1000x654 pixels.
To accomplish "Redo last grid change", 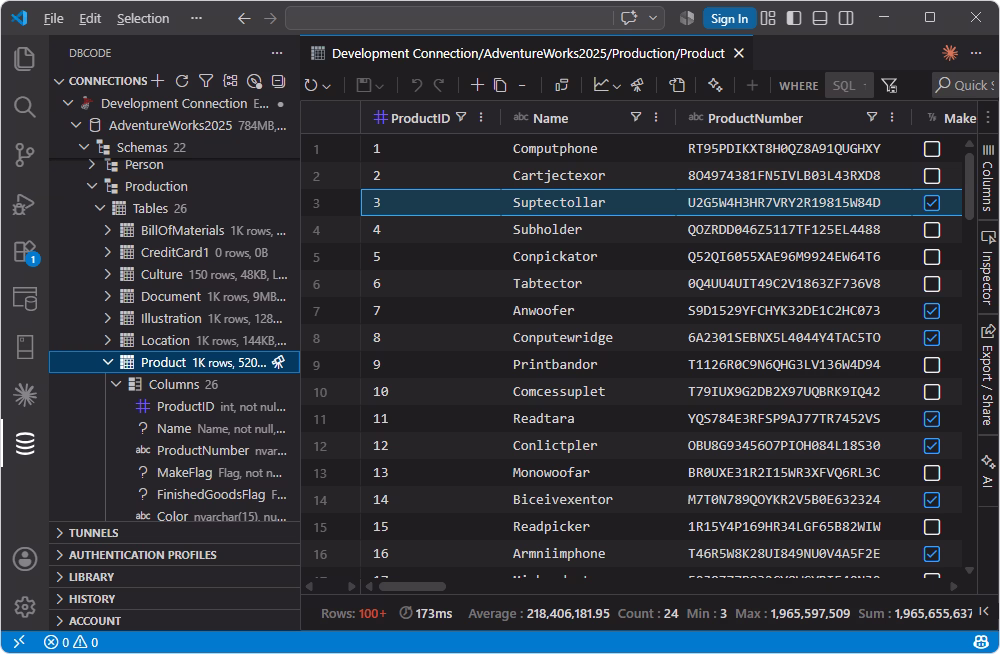I will (439, 85).
